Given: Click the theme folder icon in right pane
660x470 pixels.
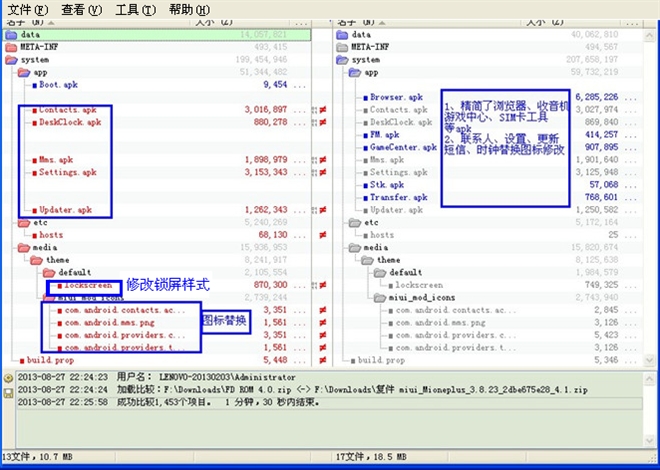Looking at the screenshot, I should coord(367,260).
